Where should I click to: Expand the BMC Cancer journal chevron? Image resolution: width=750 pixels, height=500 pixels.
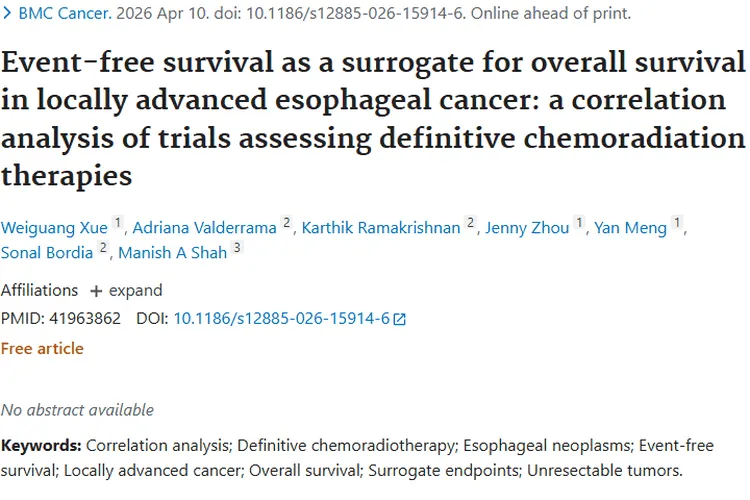(8, 16)
